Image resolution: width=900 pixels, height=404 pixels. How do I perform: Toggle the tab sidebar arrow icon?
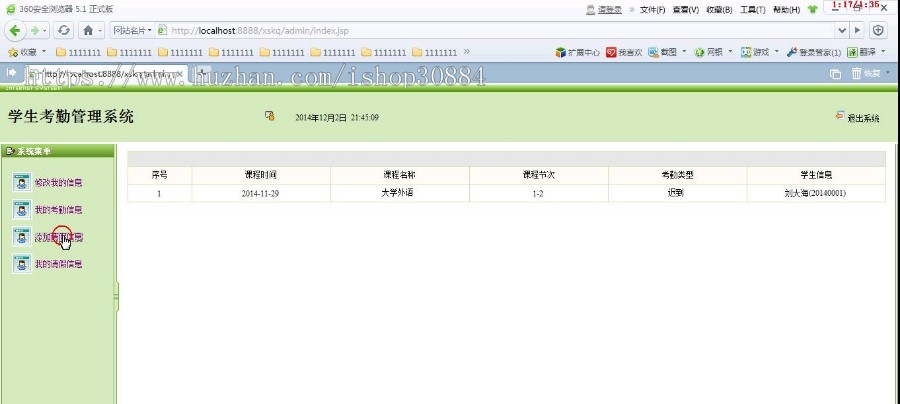point(11,73)
